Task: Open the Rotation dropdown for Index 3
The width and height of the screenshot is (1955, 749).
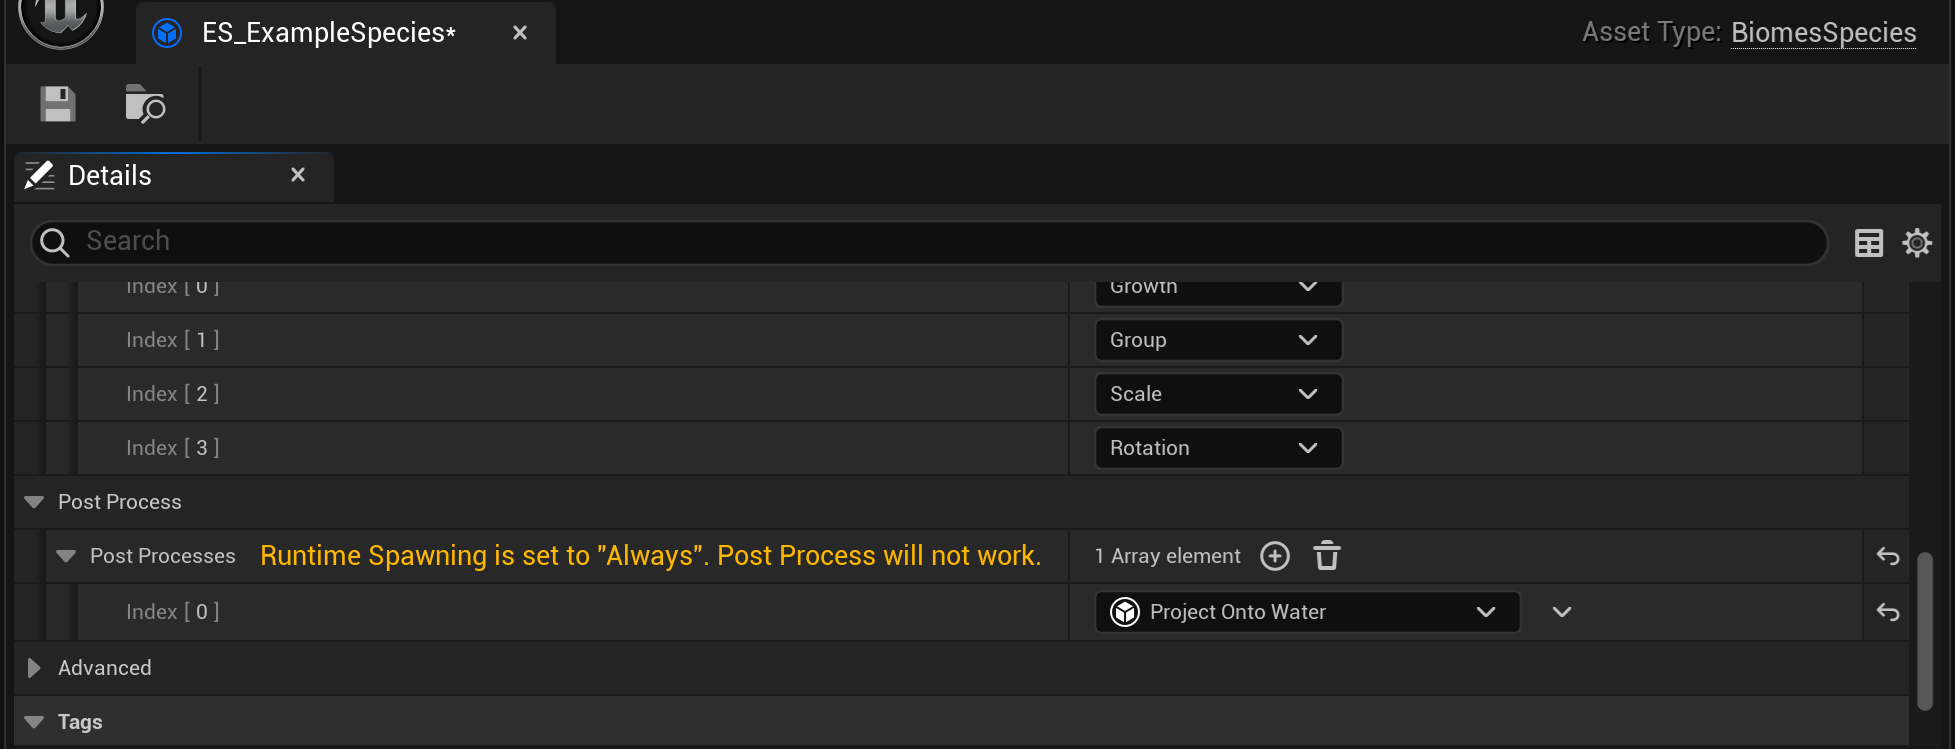Action: pos(1217,448)
